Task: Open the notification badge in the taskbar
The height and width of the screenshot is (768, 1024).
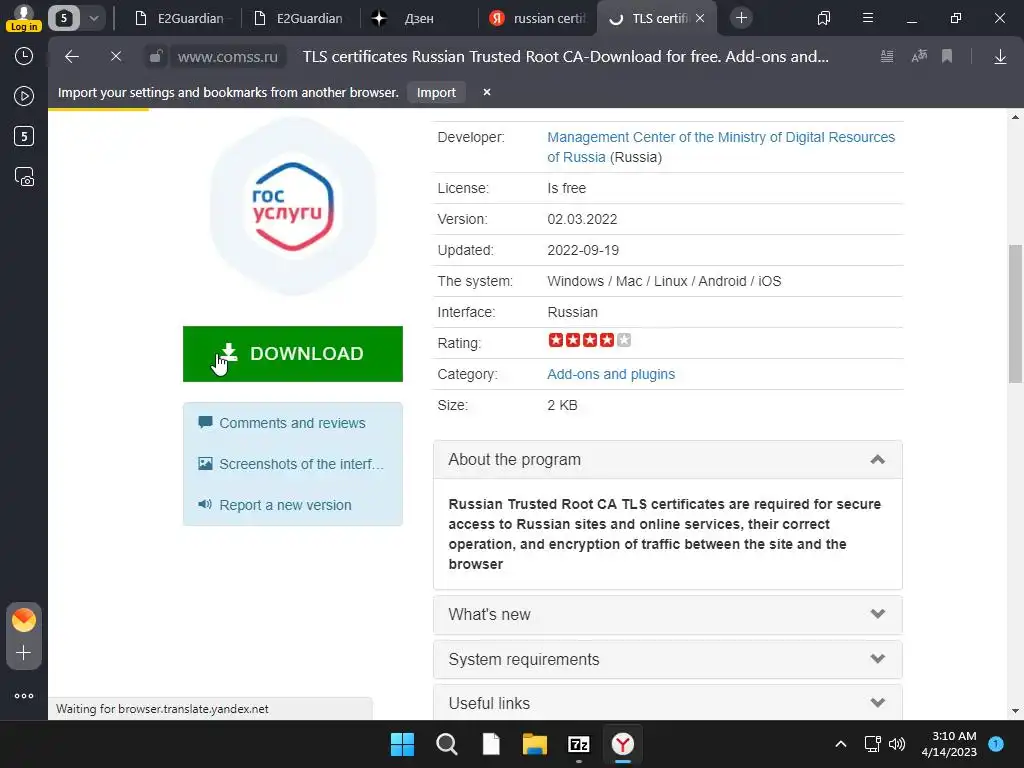Action: [996, 743]
